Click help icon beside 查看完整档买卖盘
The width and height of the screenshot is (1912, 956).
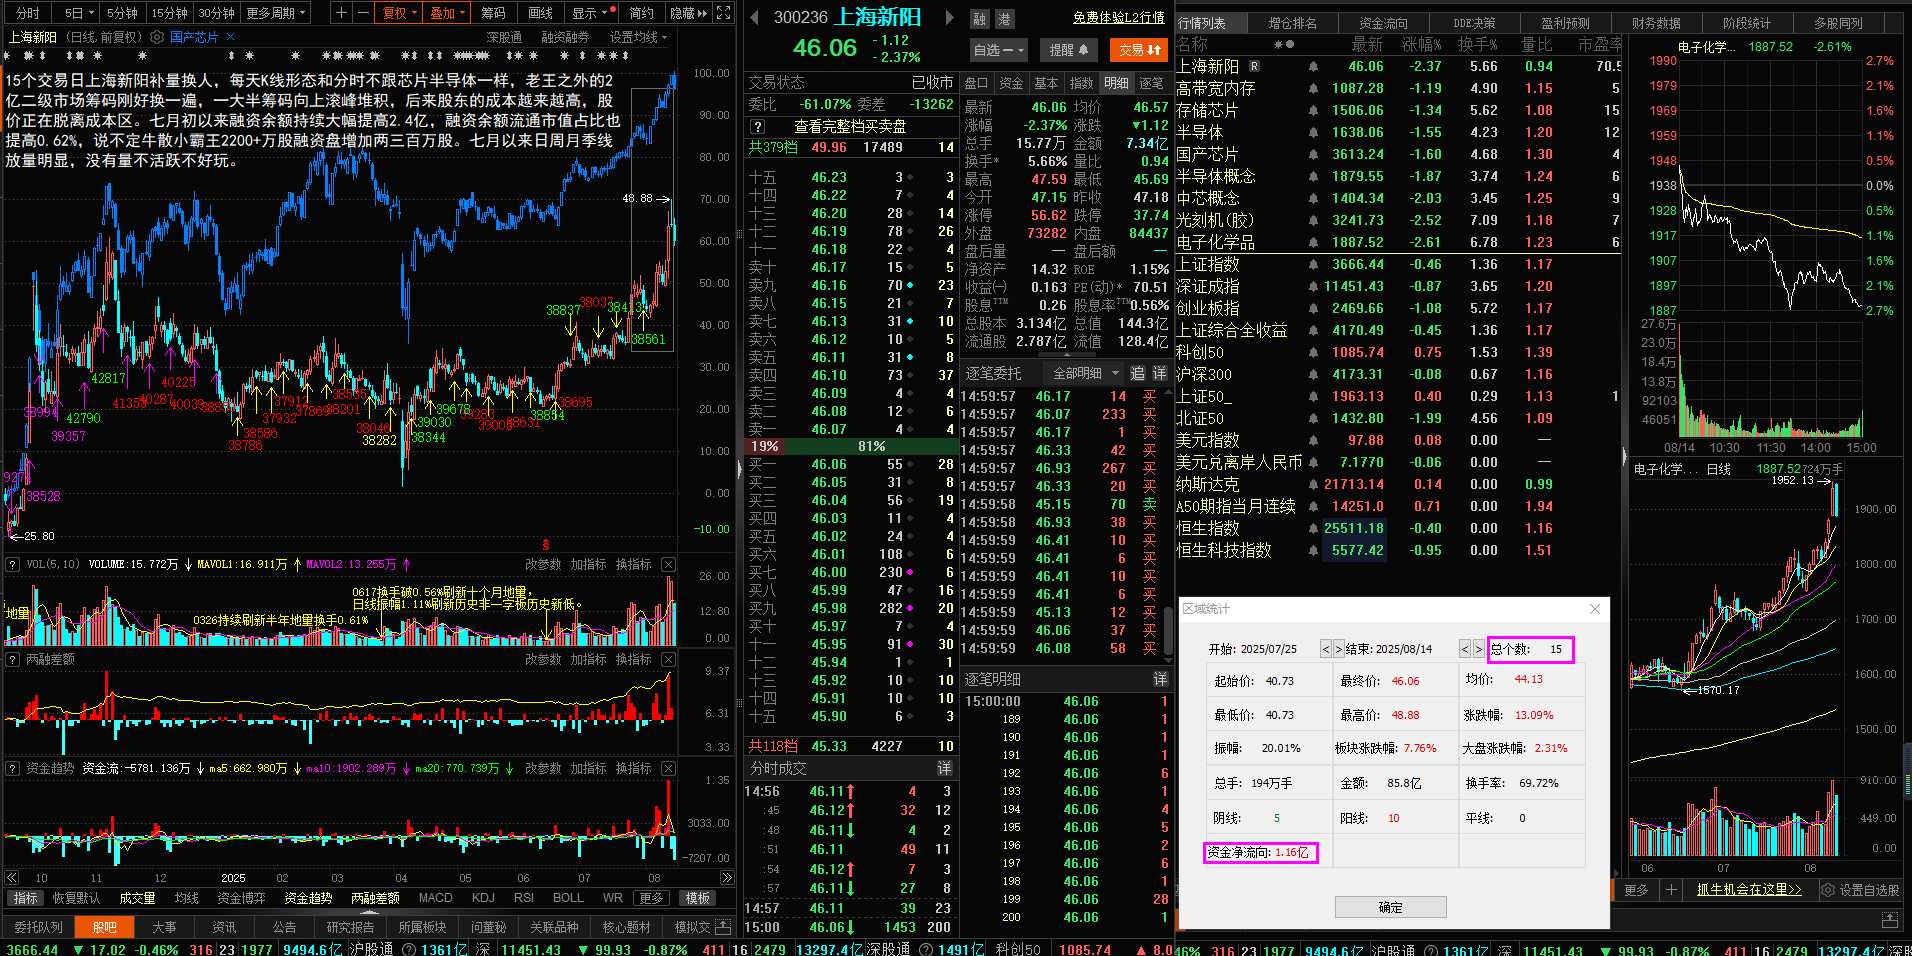pos(758,127)
